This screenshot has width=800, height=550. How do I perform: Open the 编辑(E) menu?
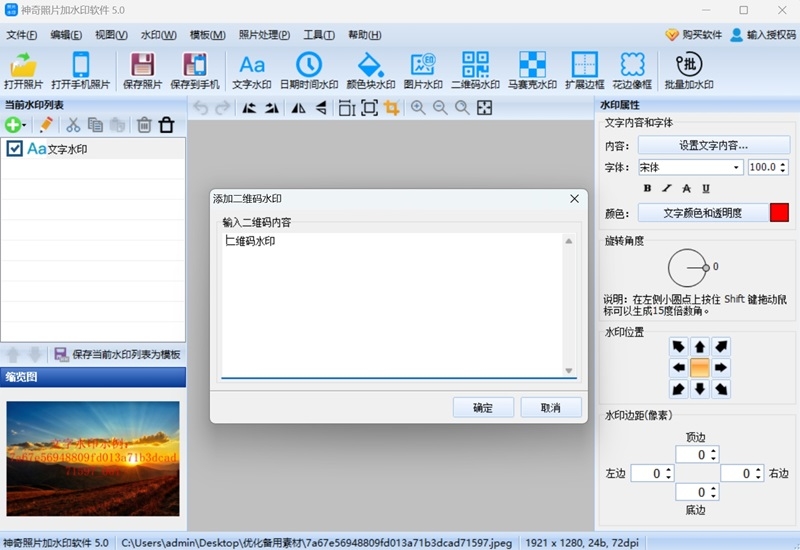point(66,35)
